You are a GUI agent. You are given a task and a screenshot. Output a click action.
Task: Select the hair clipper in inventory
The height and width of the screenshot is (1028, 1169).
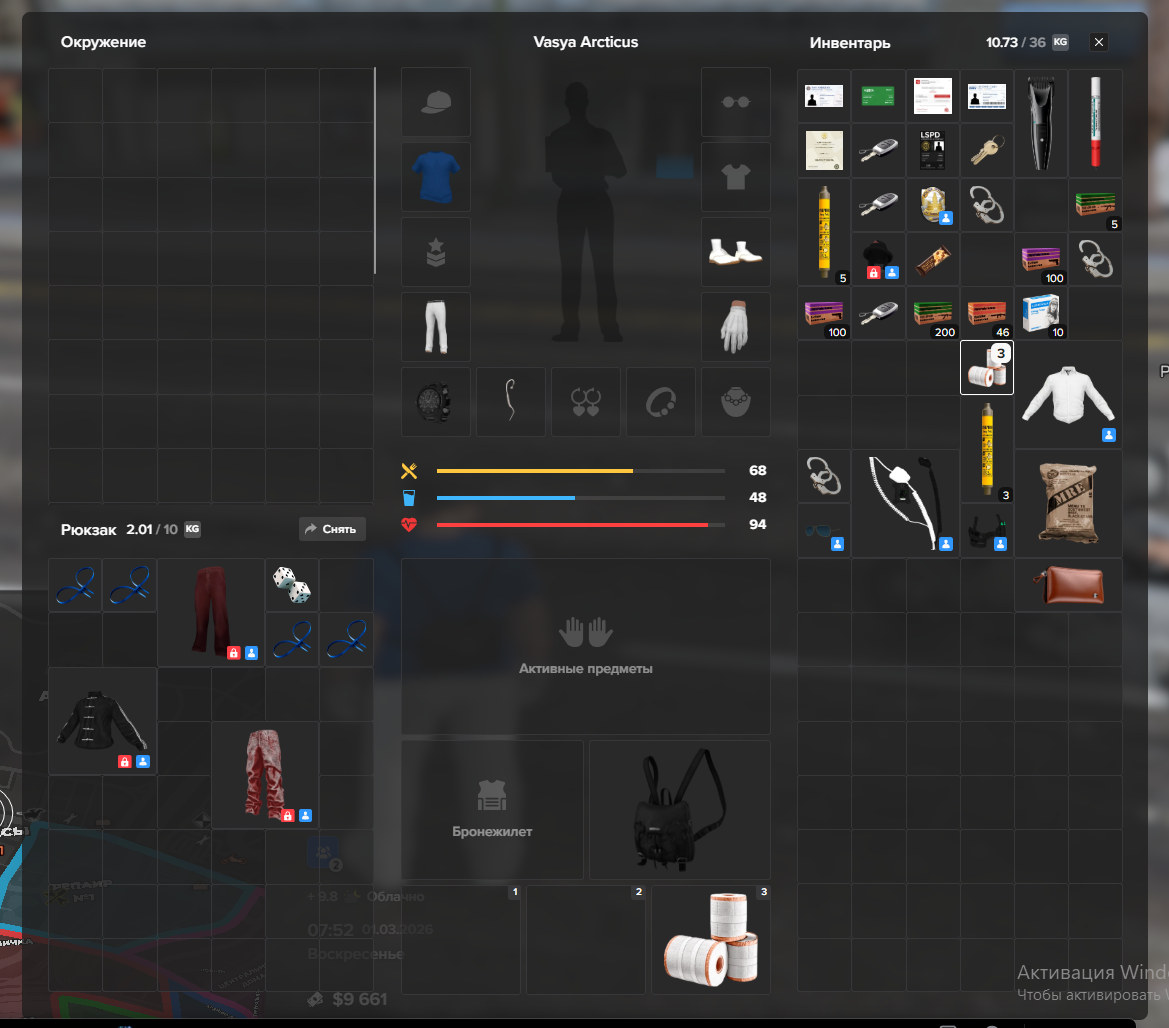1041,123
